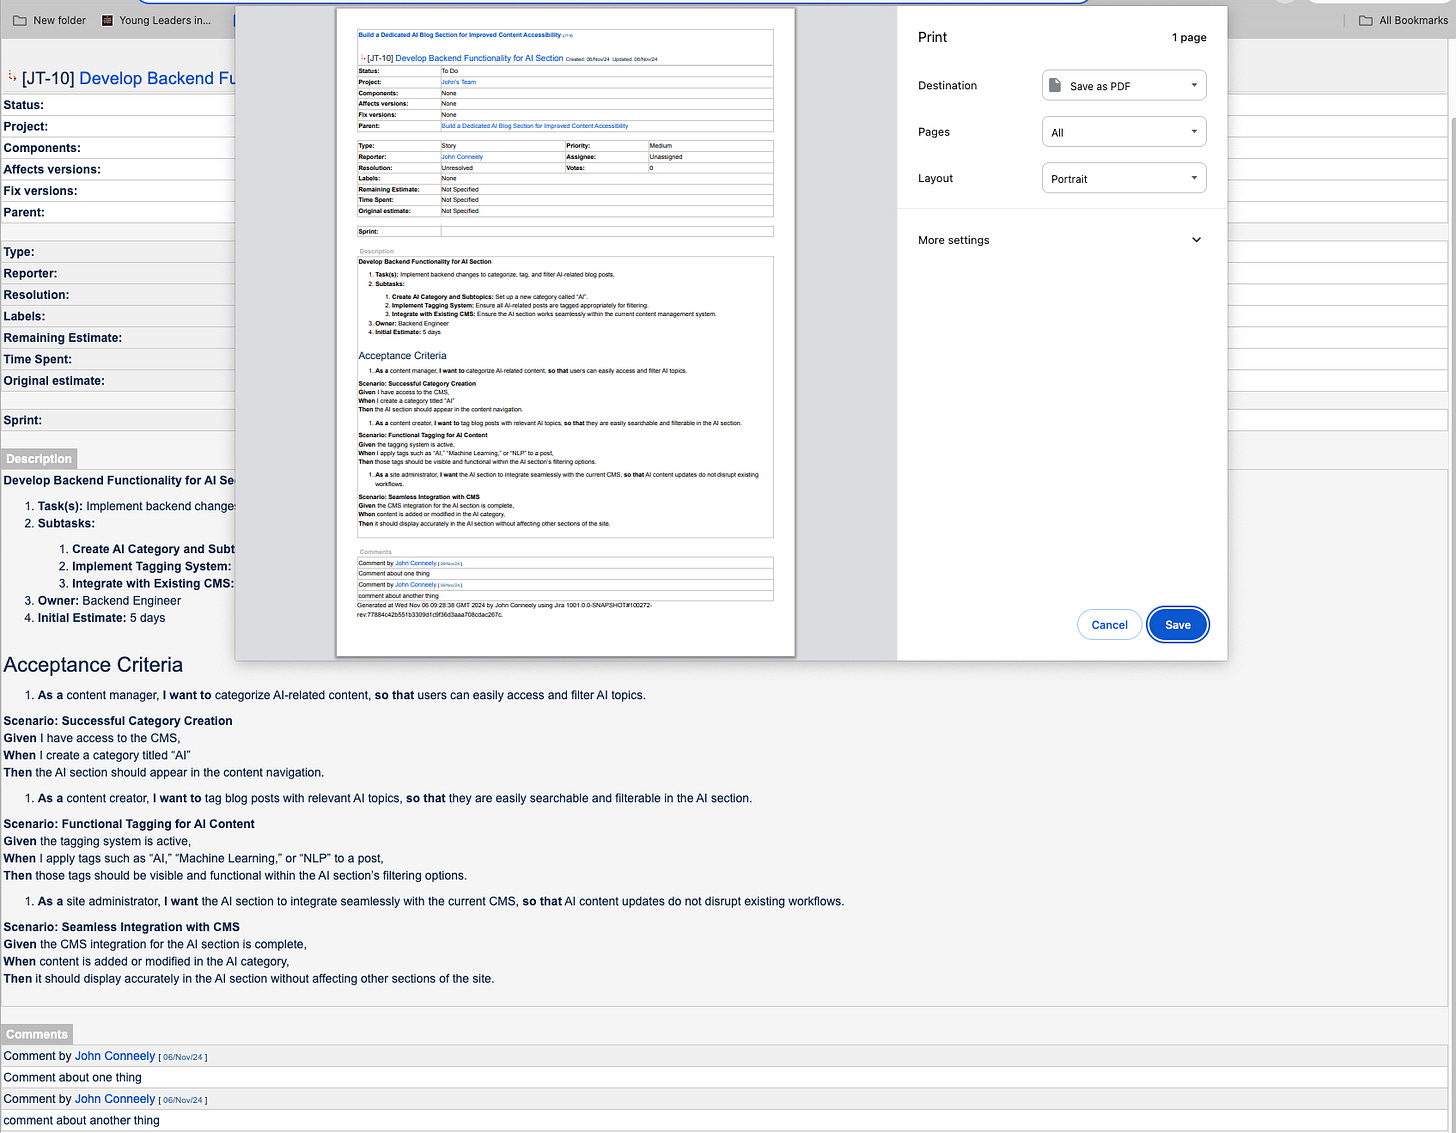Click "comment about another thing" text
Screen dimensions: 1456x1133
[x=82, y=1121]
